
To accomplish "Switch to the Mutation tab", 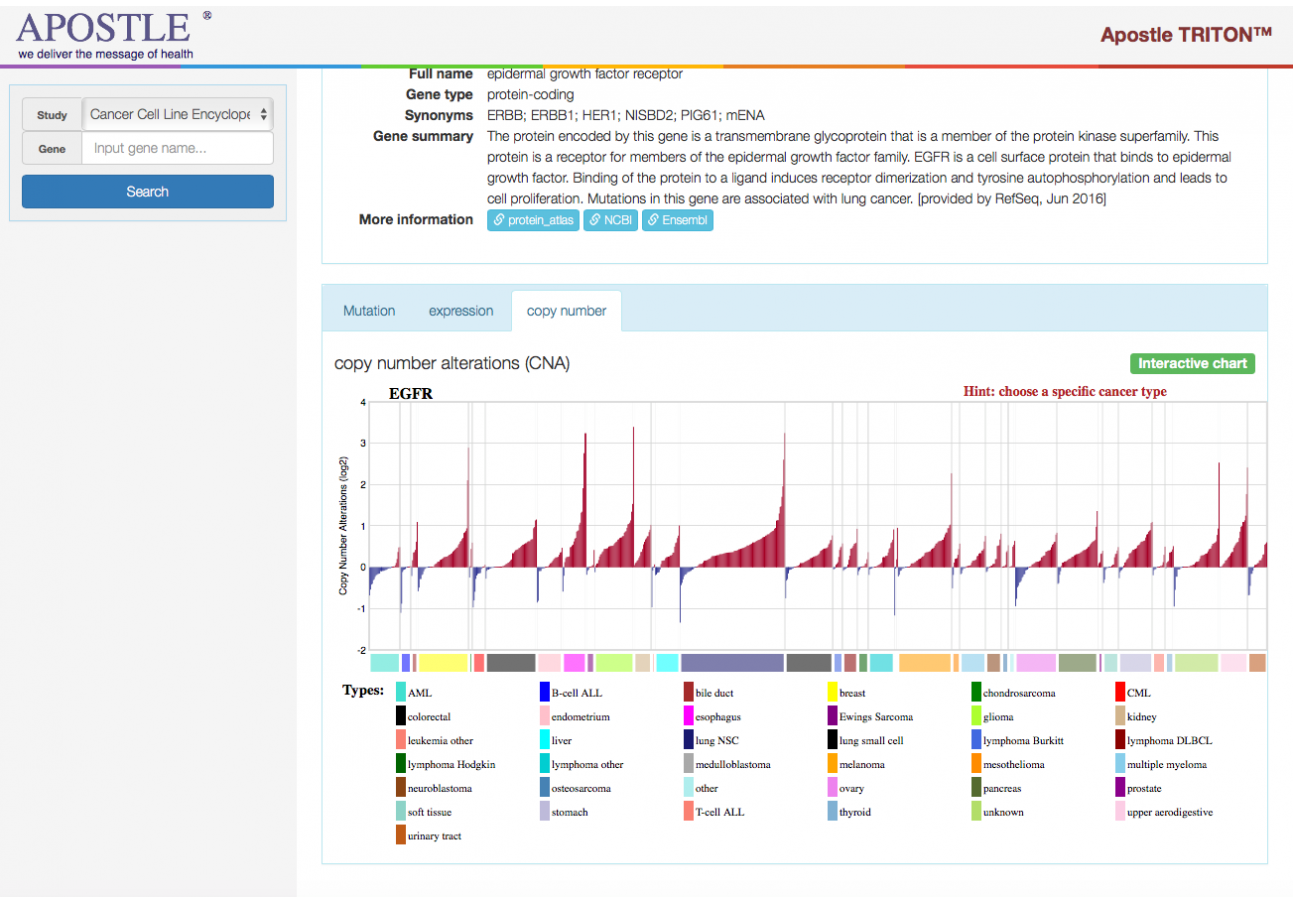I will coord(369,311).
